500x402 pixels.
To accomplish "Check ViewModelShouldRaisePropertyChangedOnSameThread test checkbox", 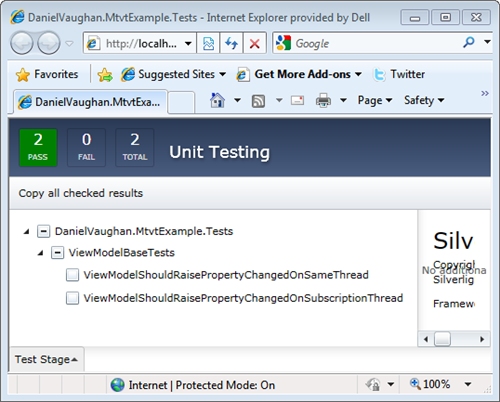I will point(72,275).
